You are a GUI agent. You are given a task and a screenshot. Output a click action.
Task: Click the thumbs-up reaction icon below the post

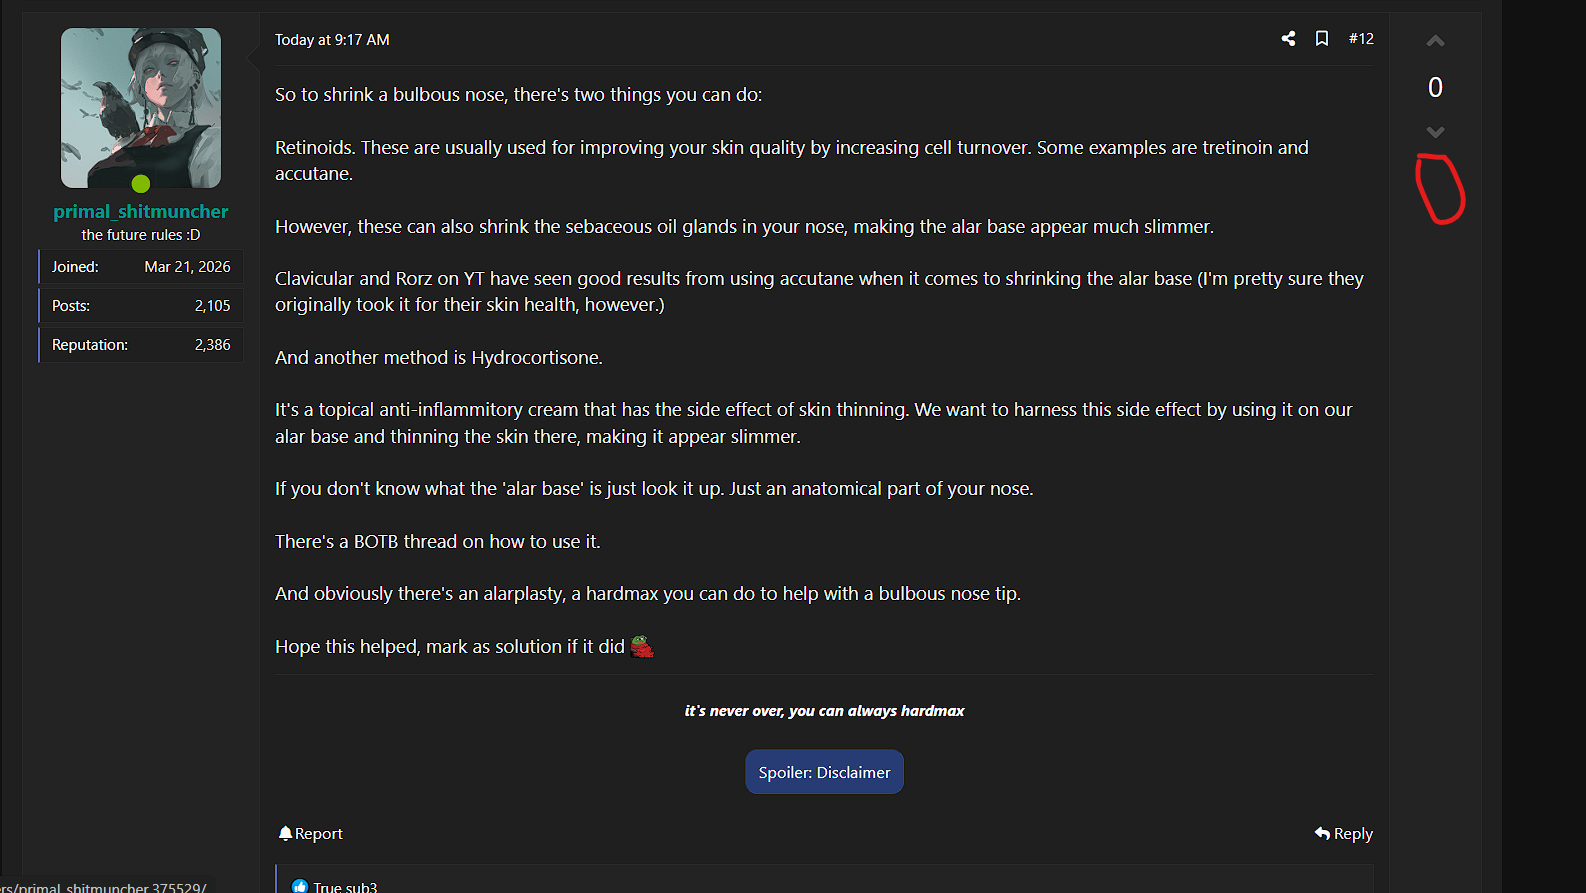pyautogui.click(x=300, y=886)
